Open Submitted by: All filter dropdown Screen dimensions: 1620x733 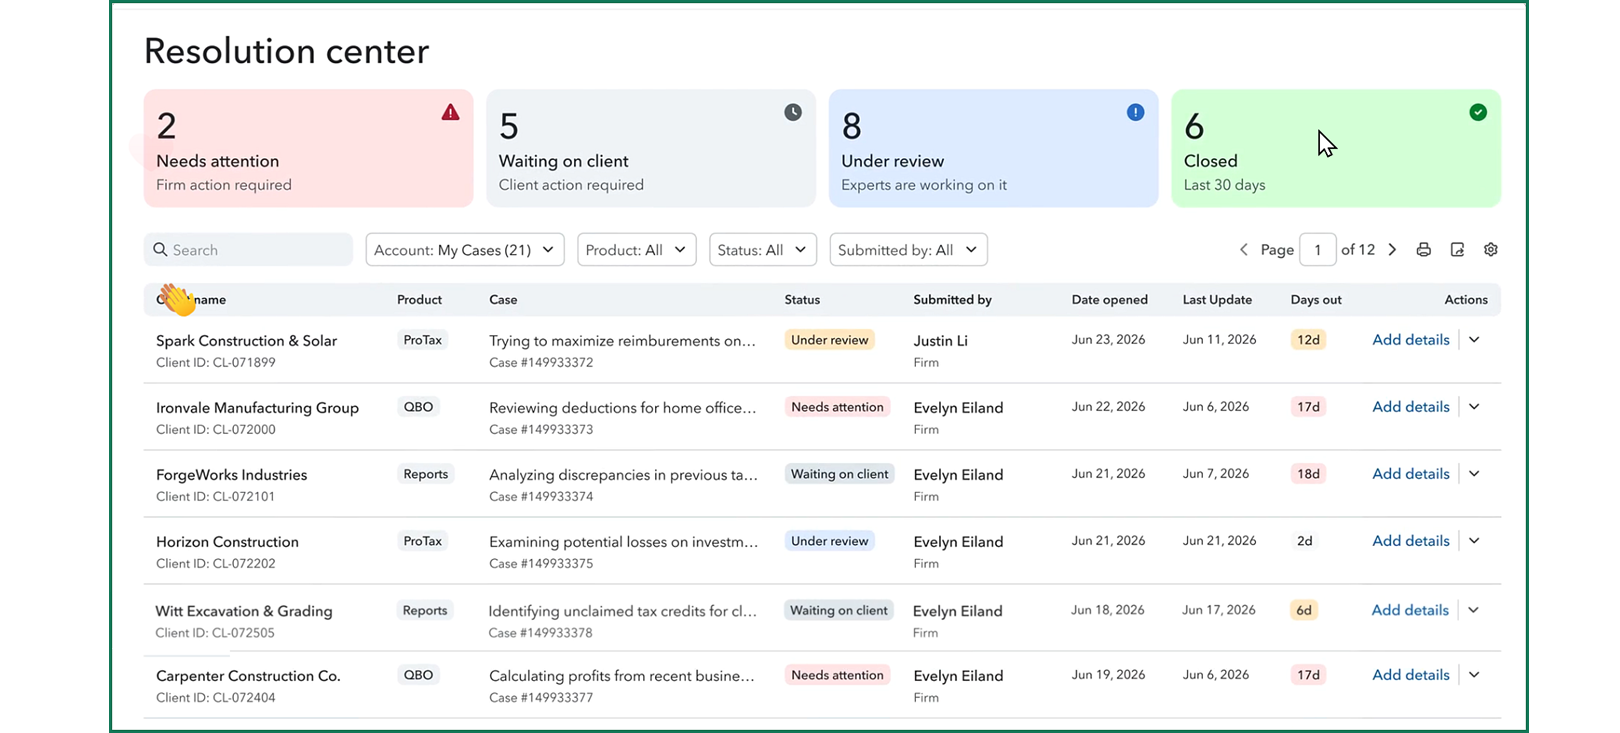(909, 250)
